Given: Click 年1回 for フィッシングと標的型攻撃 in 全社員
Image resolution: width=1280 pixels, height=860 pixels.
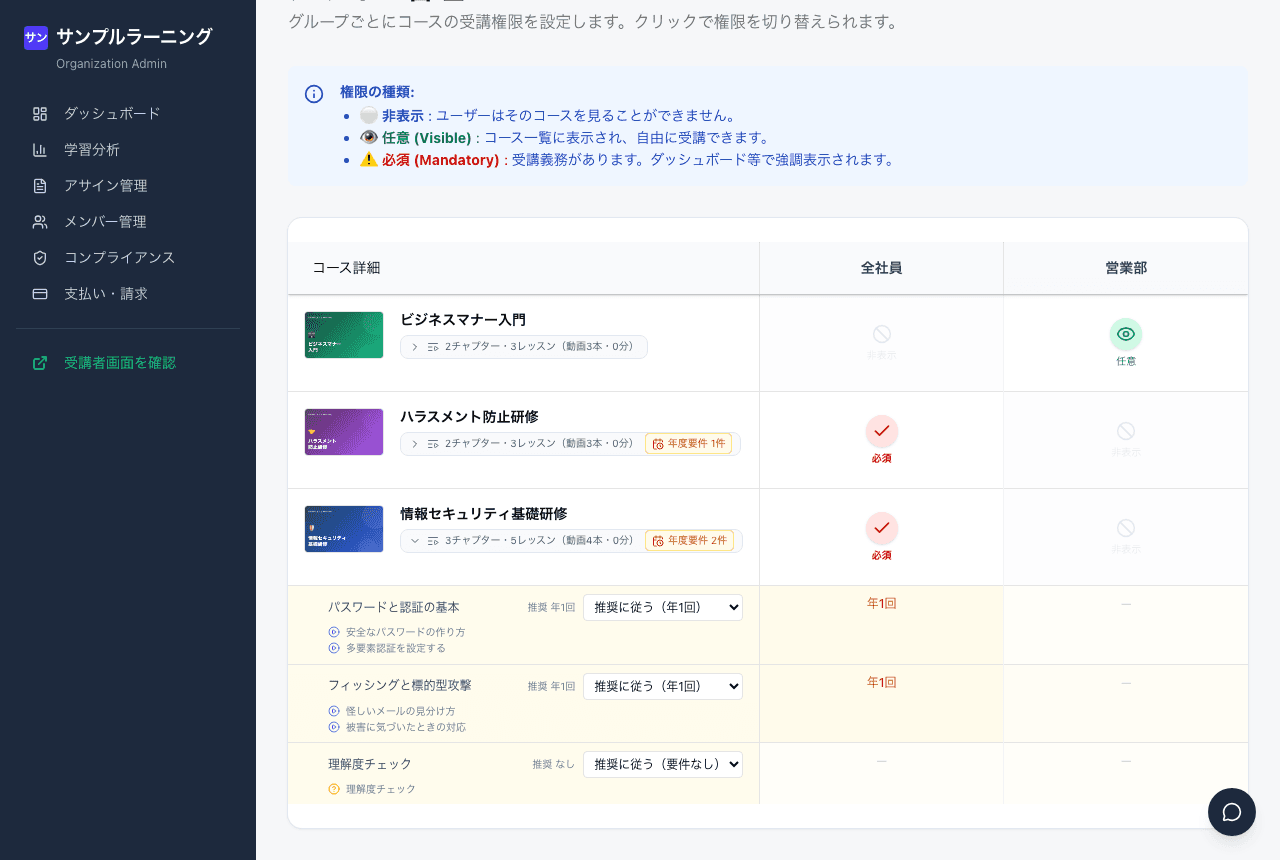Looking at the screenshot, I should pyautogui.click(x=882, y=683).
